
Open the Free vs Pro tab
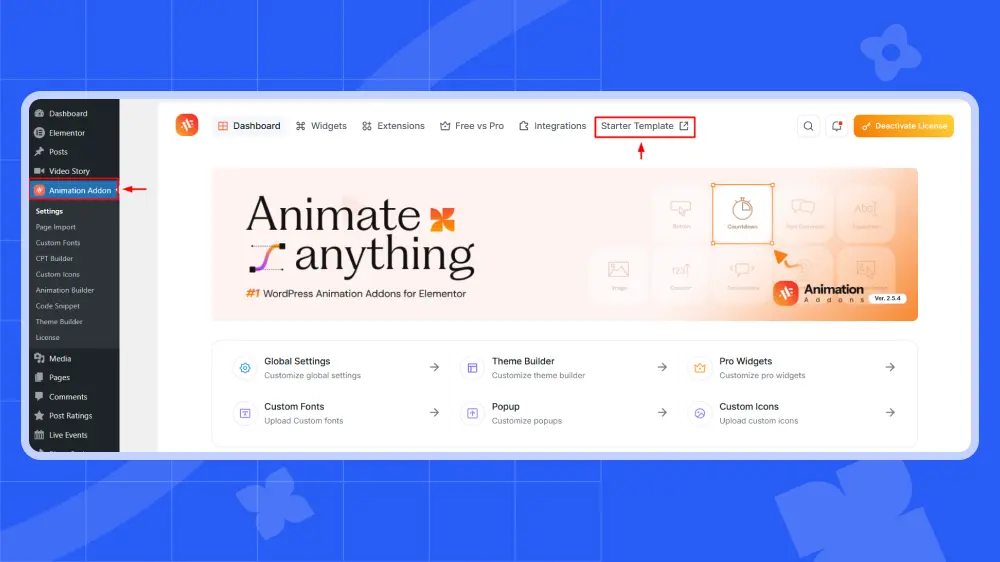[472, 126]
